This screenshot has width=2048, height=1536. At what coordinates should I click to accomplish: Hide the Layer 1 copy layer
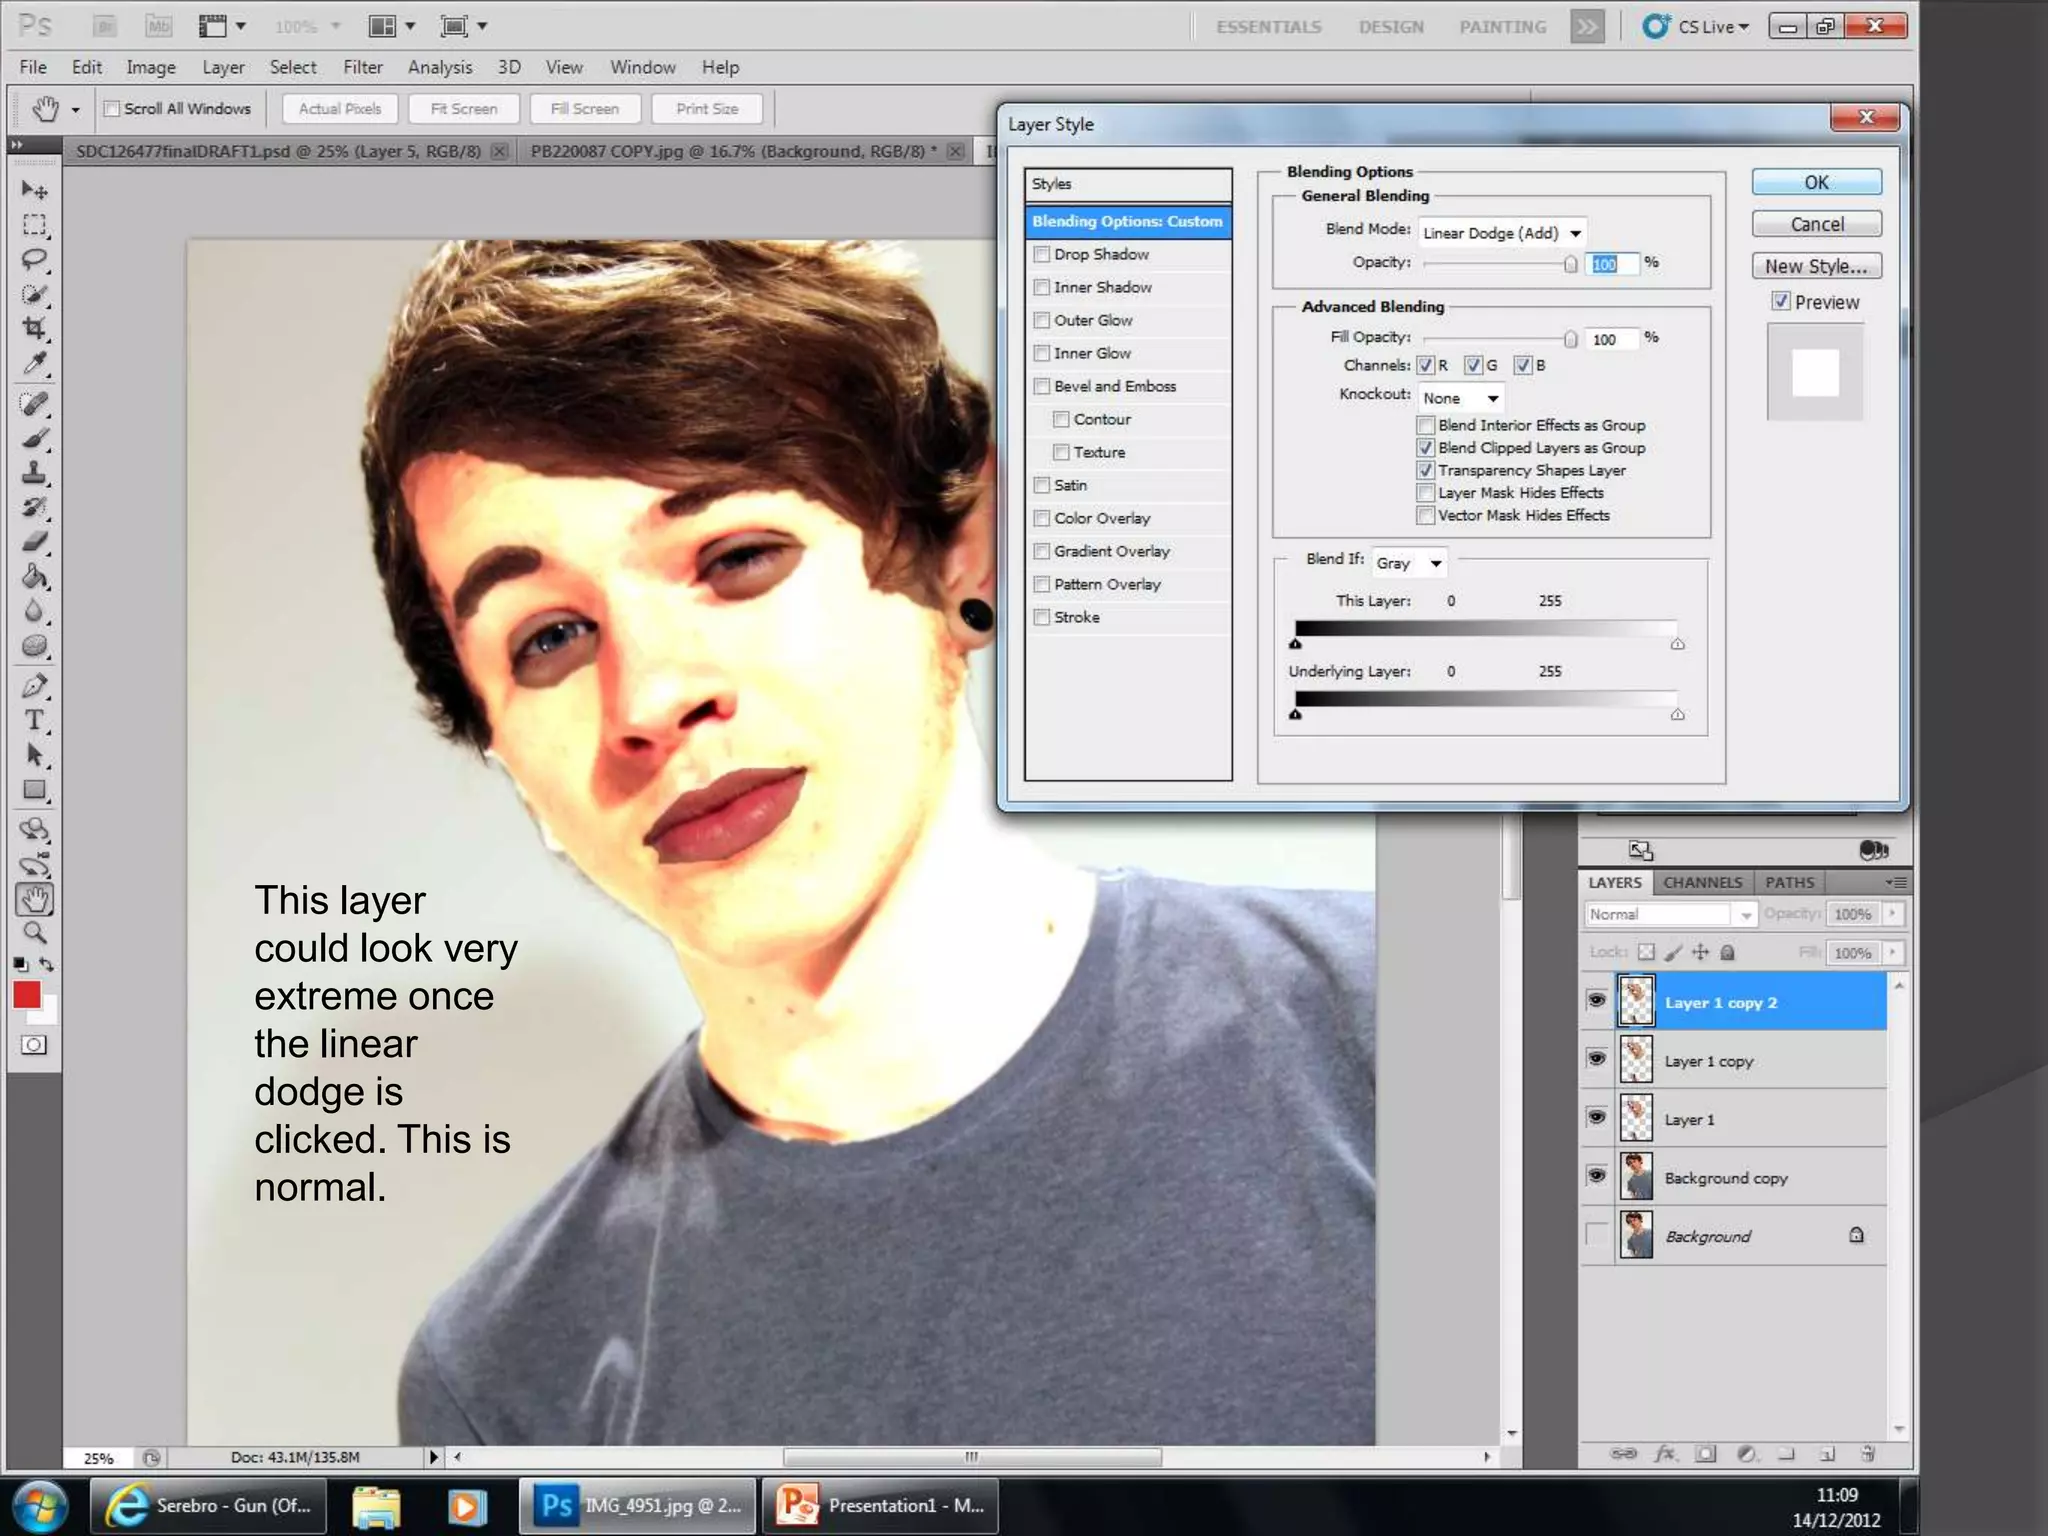pos(1597,1059)
